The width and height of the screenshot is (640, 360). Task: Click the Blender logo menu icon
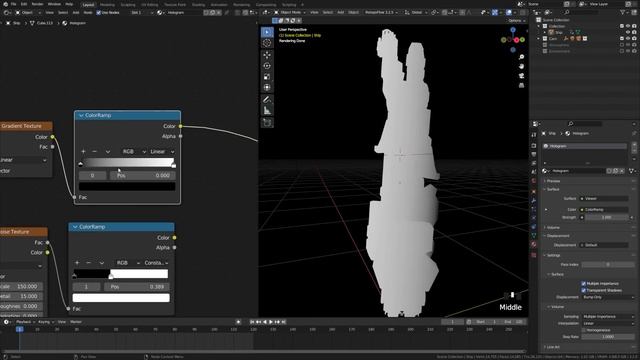[x=5, y=4]
